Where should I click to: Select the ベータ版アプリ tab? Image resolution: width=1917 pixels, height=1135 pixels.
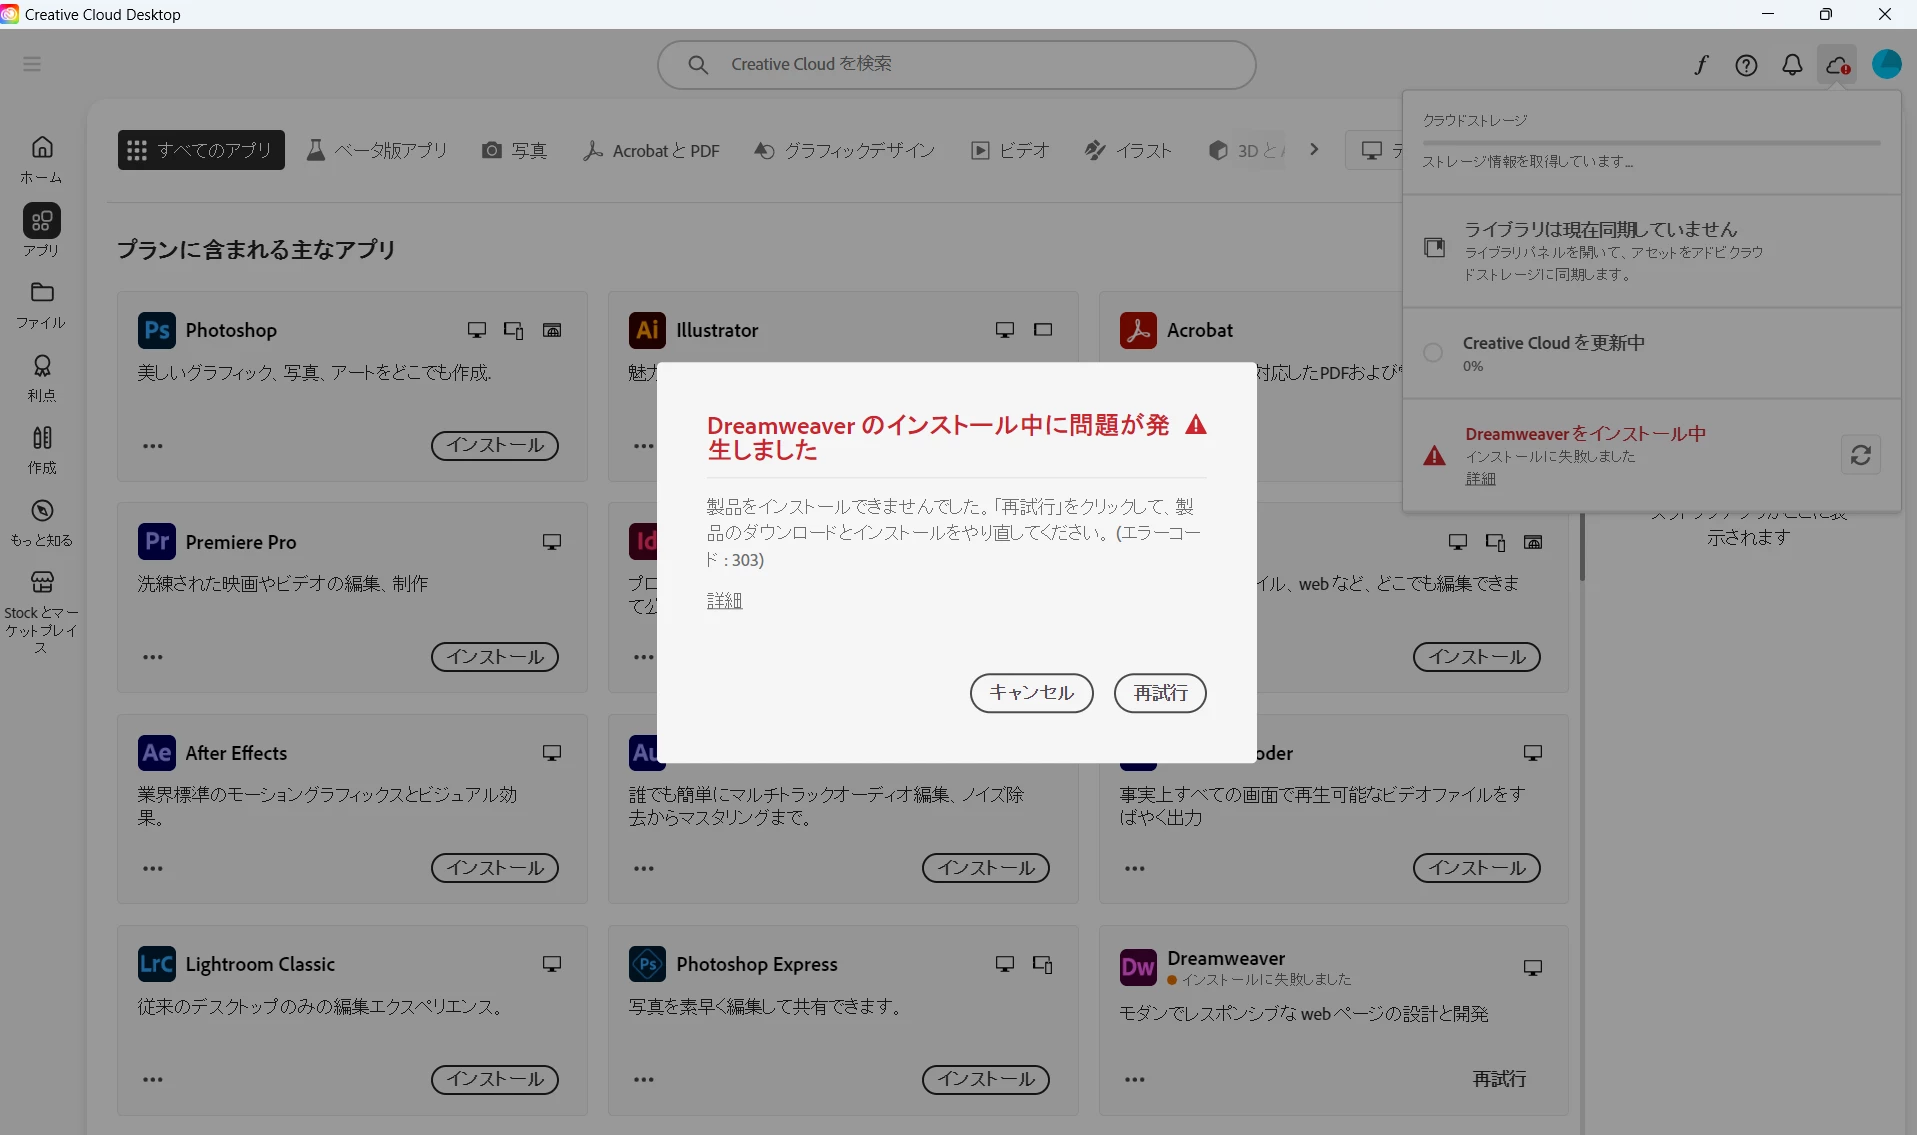376,150
